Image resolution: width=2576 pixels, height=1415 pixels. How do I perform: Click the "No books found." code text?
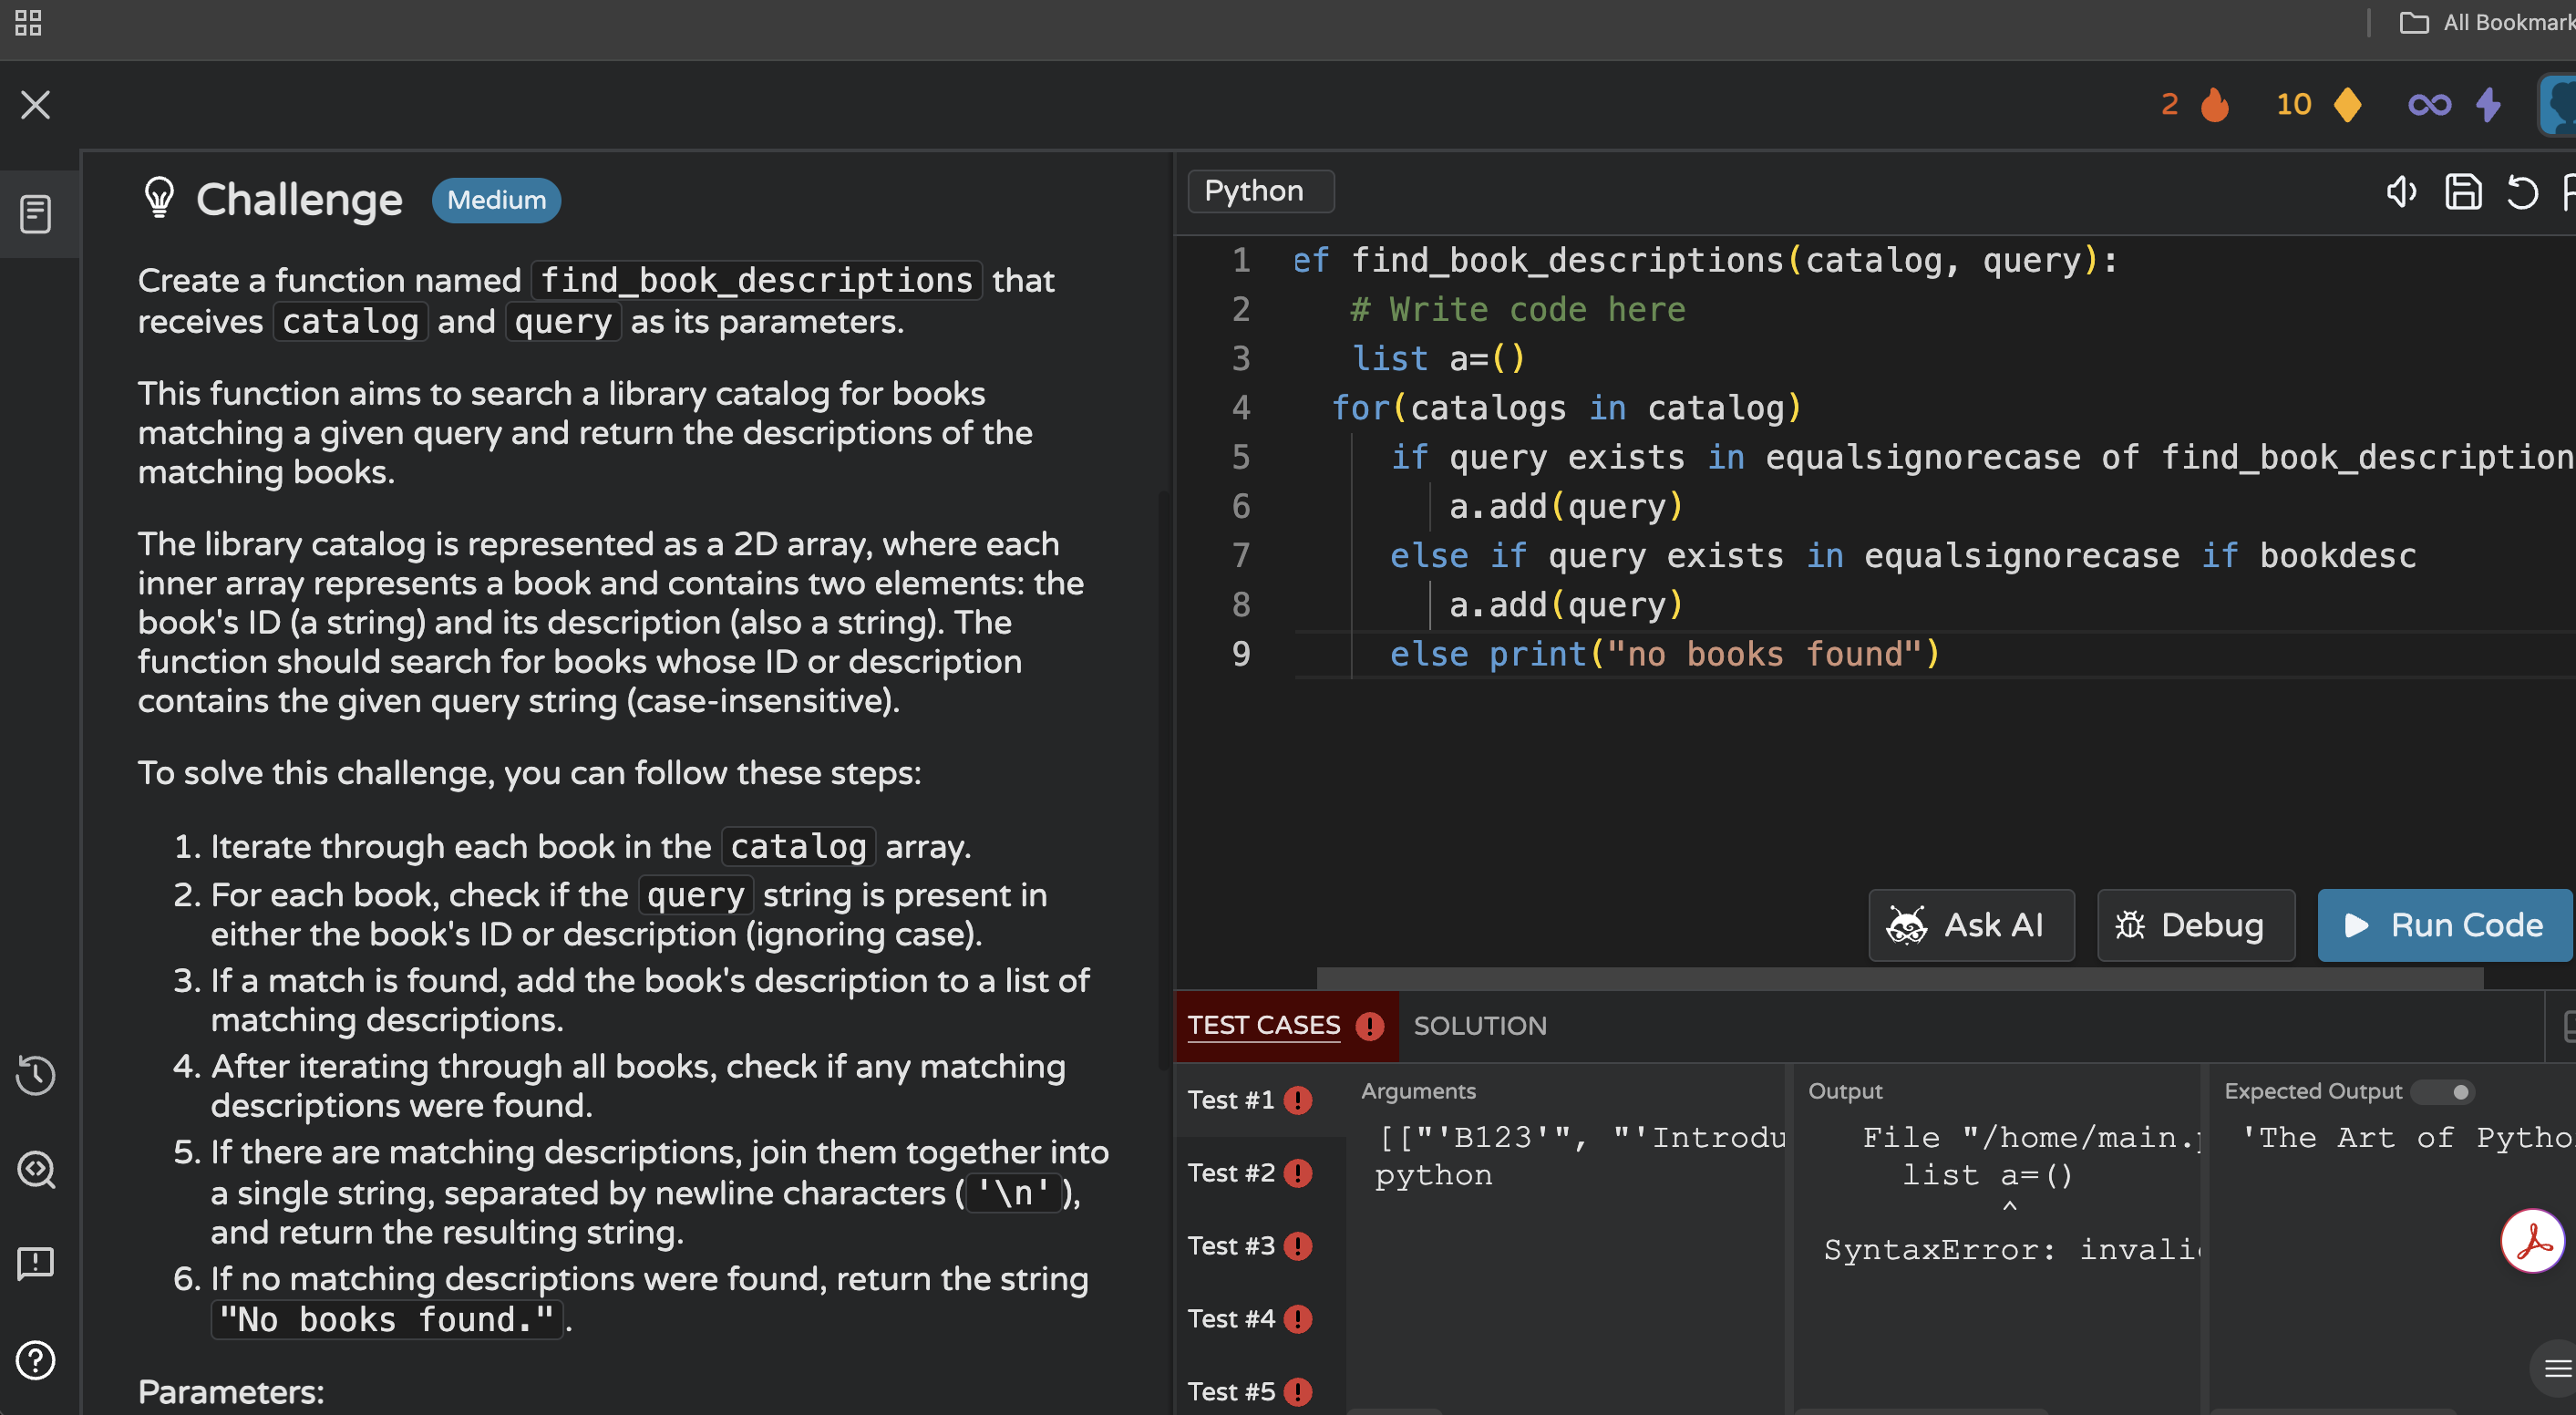(387, 1320)
